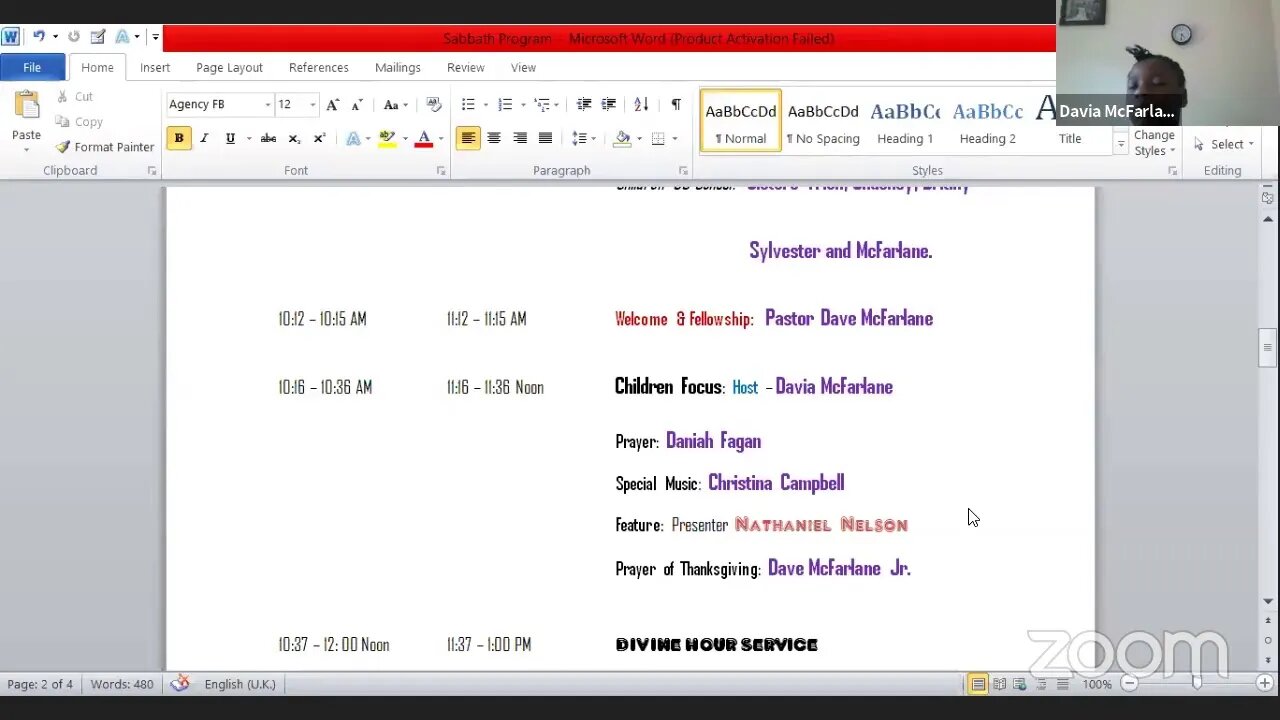Image resolution: width=1280 pixels, height=720 pixels.
Task: Click the Paste icon in Clipboard group
Action: click(26, 104)
